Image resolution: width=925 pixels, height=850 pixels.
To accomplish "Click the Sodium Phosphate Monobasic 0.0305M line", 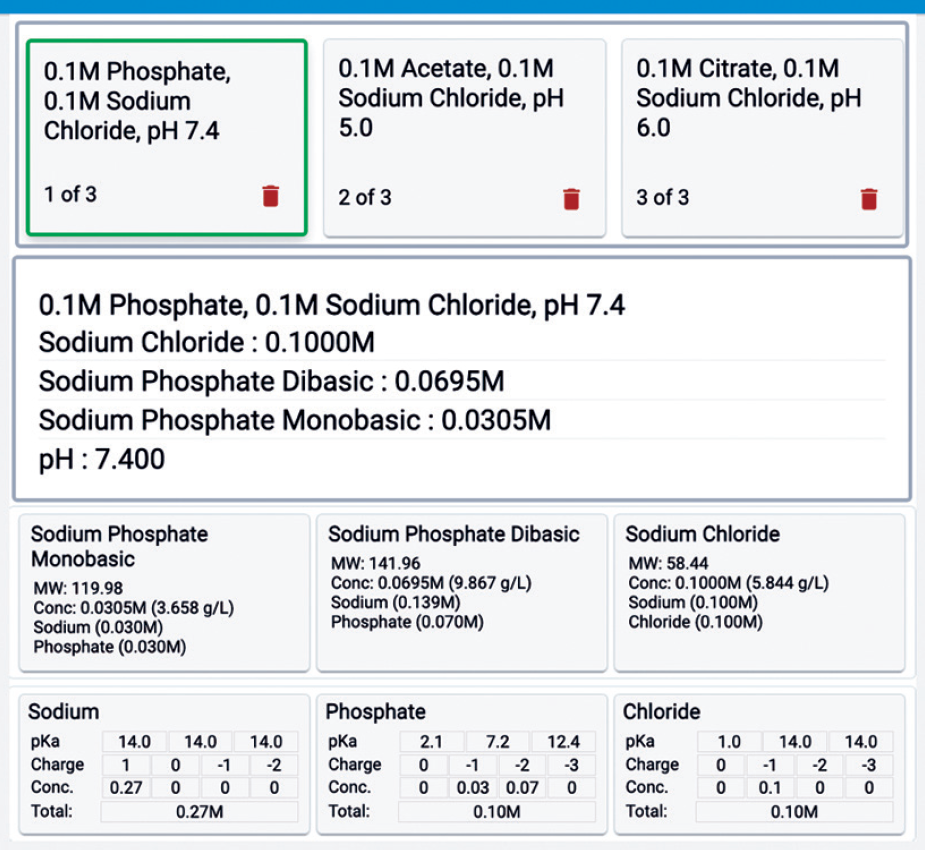I will point(294,420).
